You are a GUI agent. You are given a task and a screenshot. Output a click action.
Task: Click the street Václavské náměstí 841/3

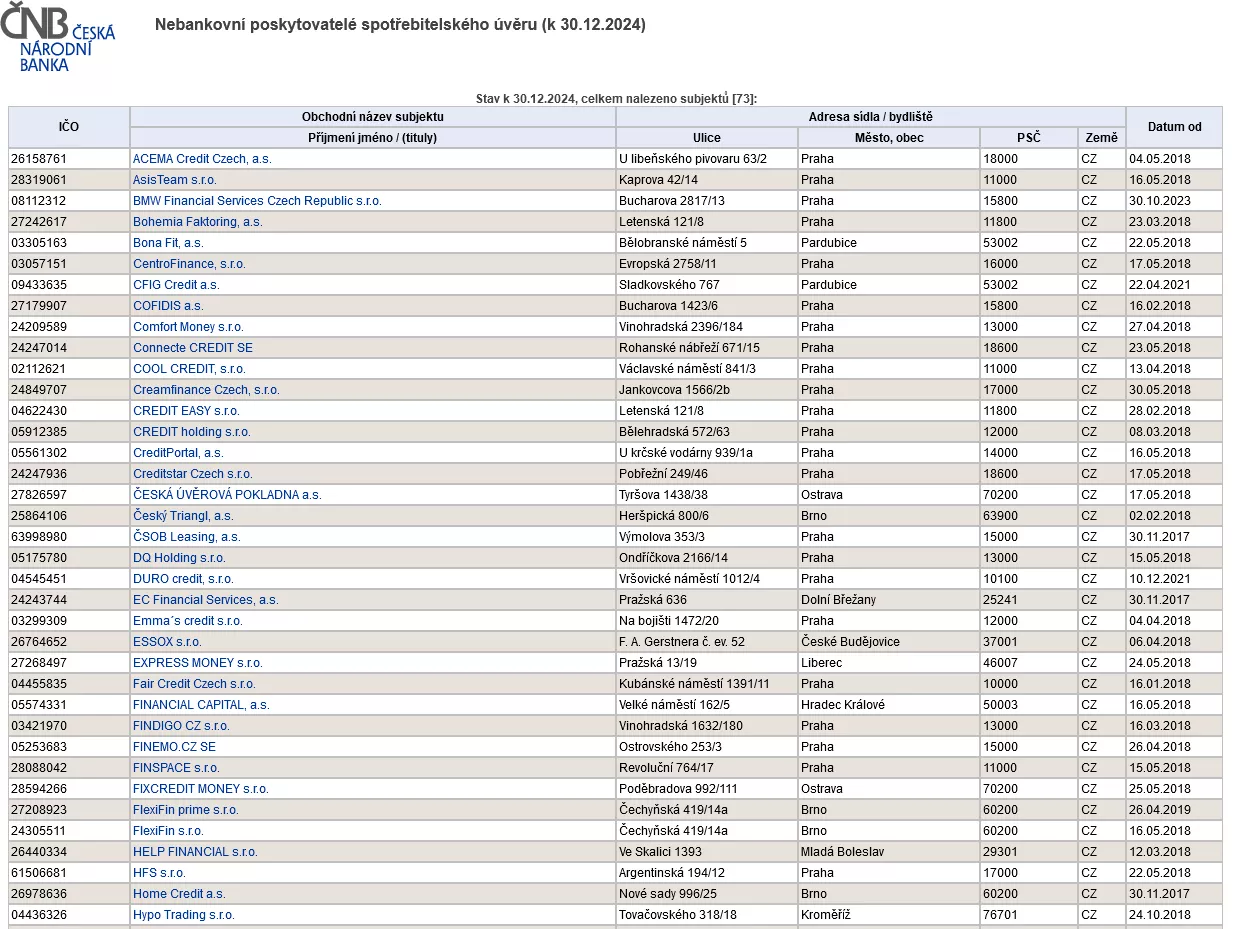(687, 369)
